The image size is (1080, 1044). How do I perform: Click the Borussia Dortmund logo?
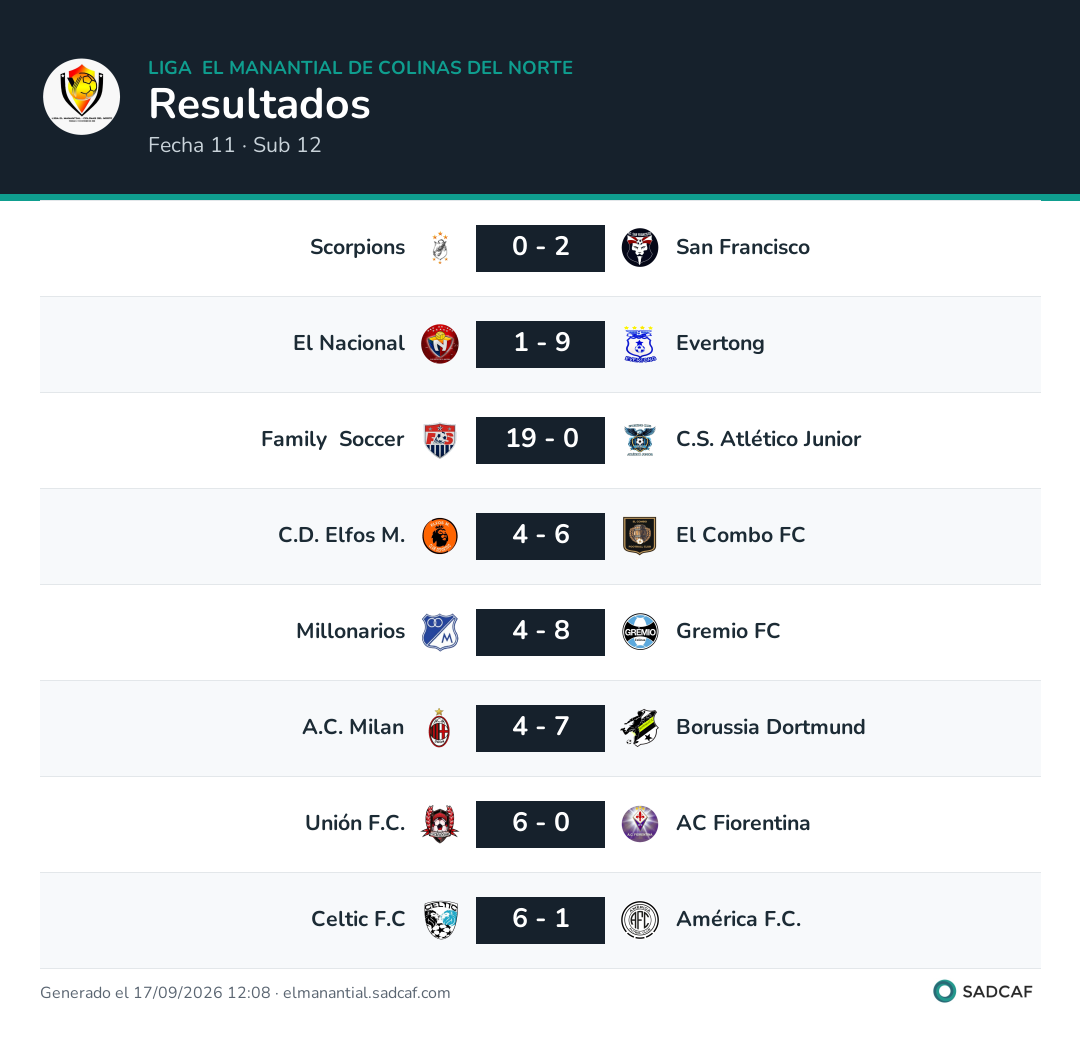pyautogui.click(x=640, y=728)
